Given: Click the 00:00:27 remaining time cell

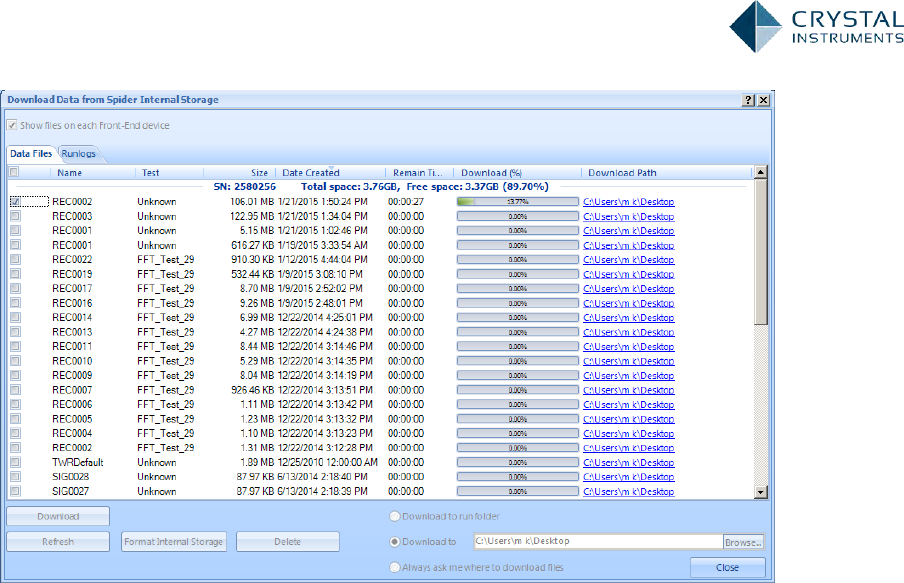Looking at the screenshot, I should pyautogui.click(x=406, y=201).
